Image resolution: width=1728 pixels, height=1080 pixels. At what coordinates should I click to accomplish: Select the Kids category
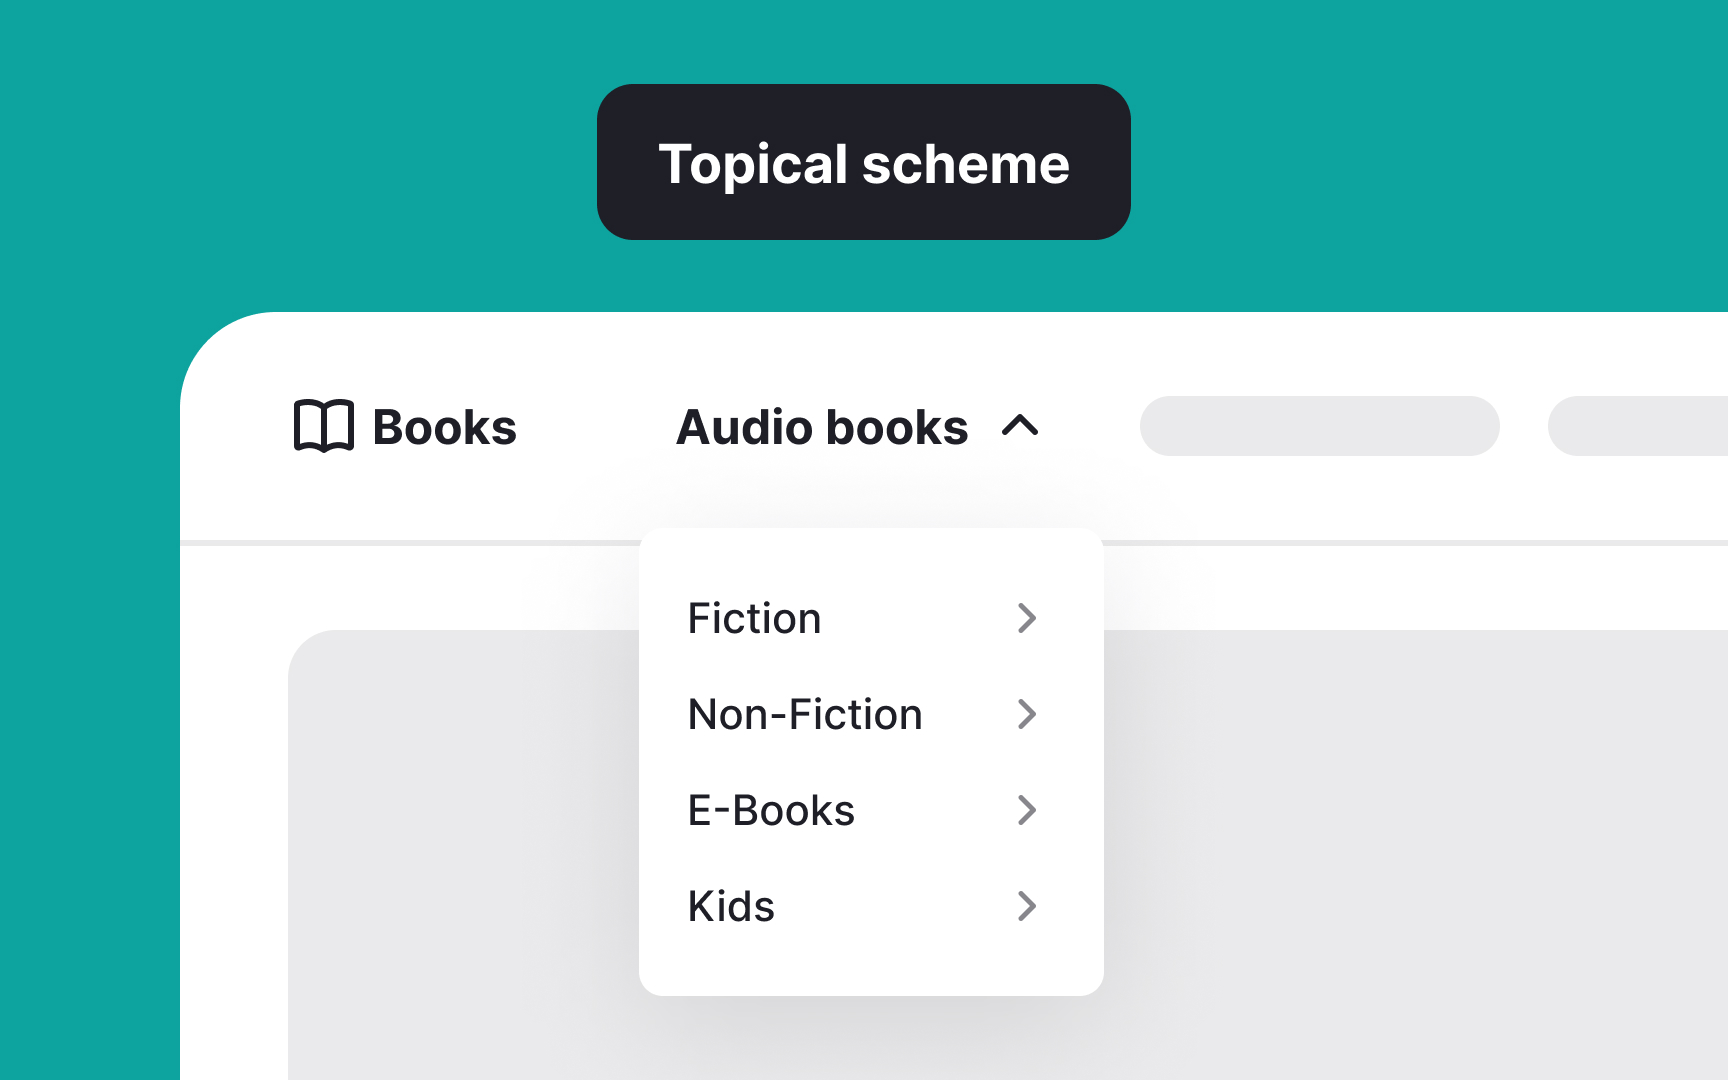tap(730, 906)
